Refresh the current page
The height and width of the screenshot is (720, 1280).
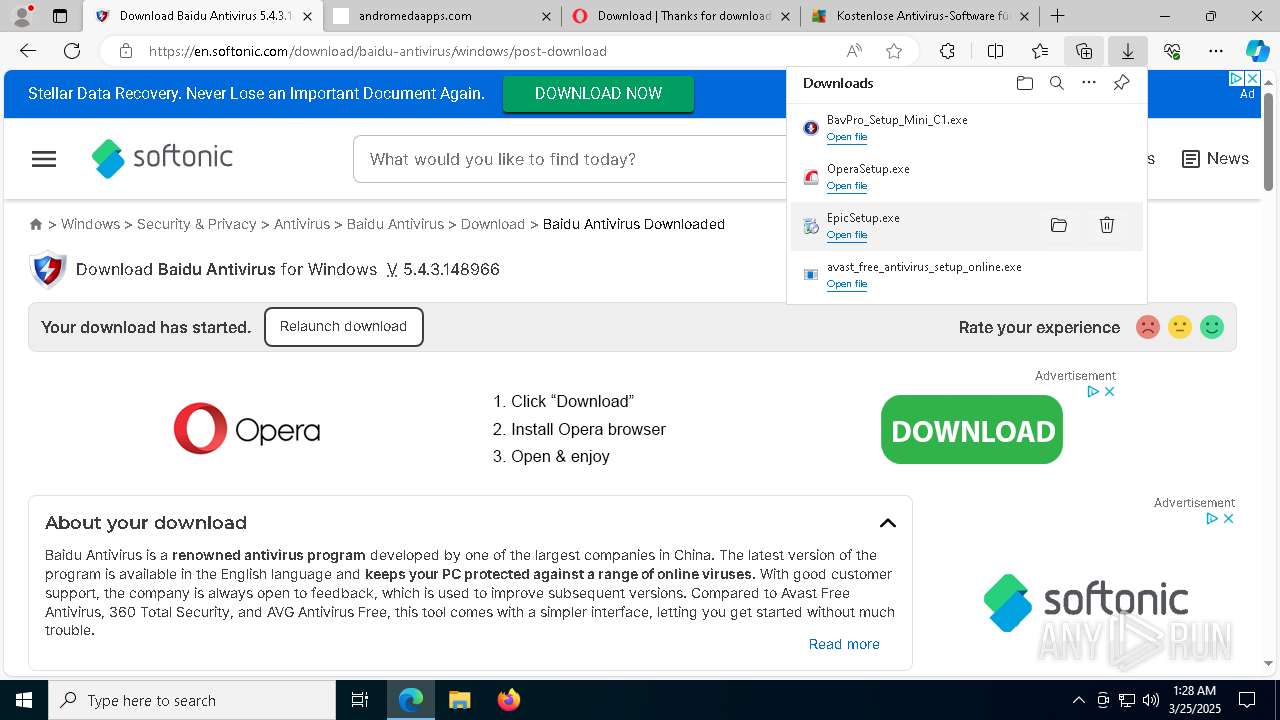pyautogui.click(x=72, y=51)
